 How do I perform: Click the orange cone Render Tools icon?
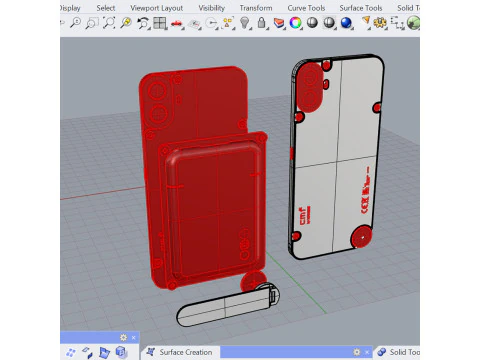[366, 23]
